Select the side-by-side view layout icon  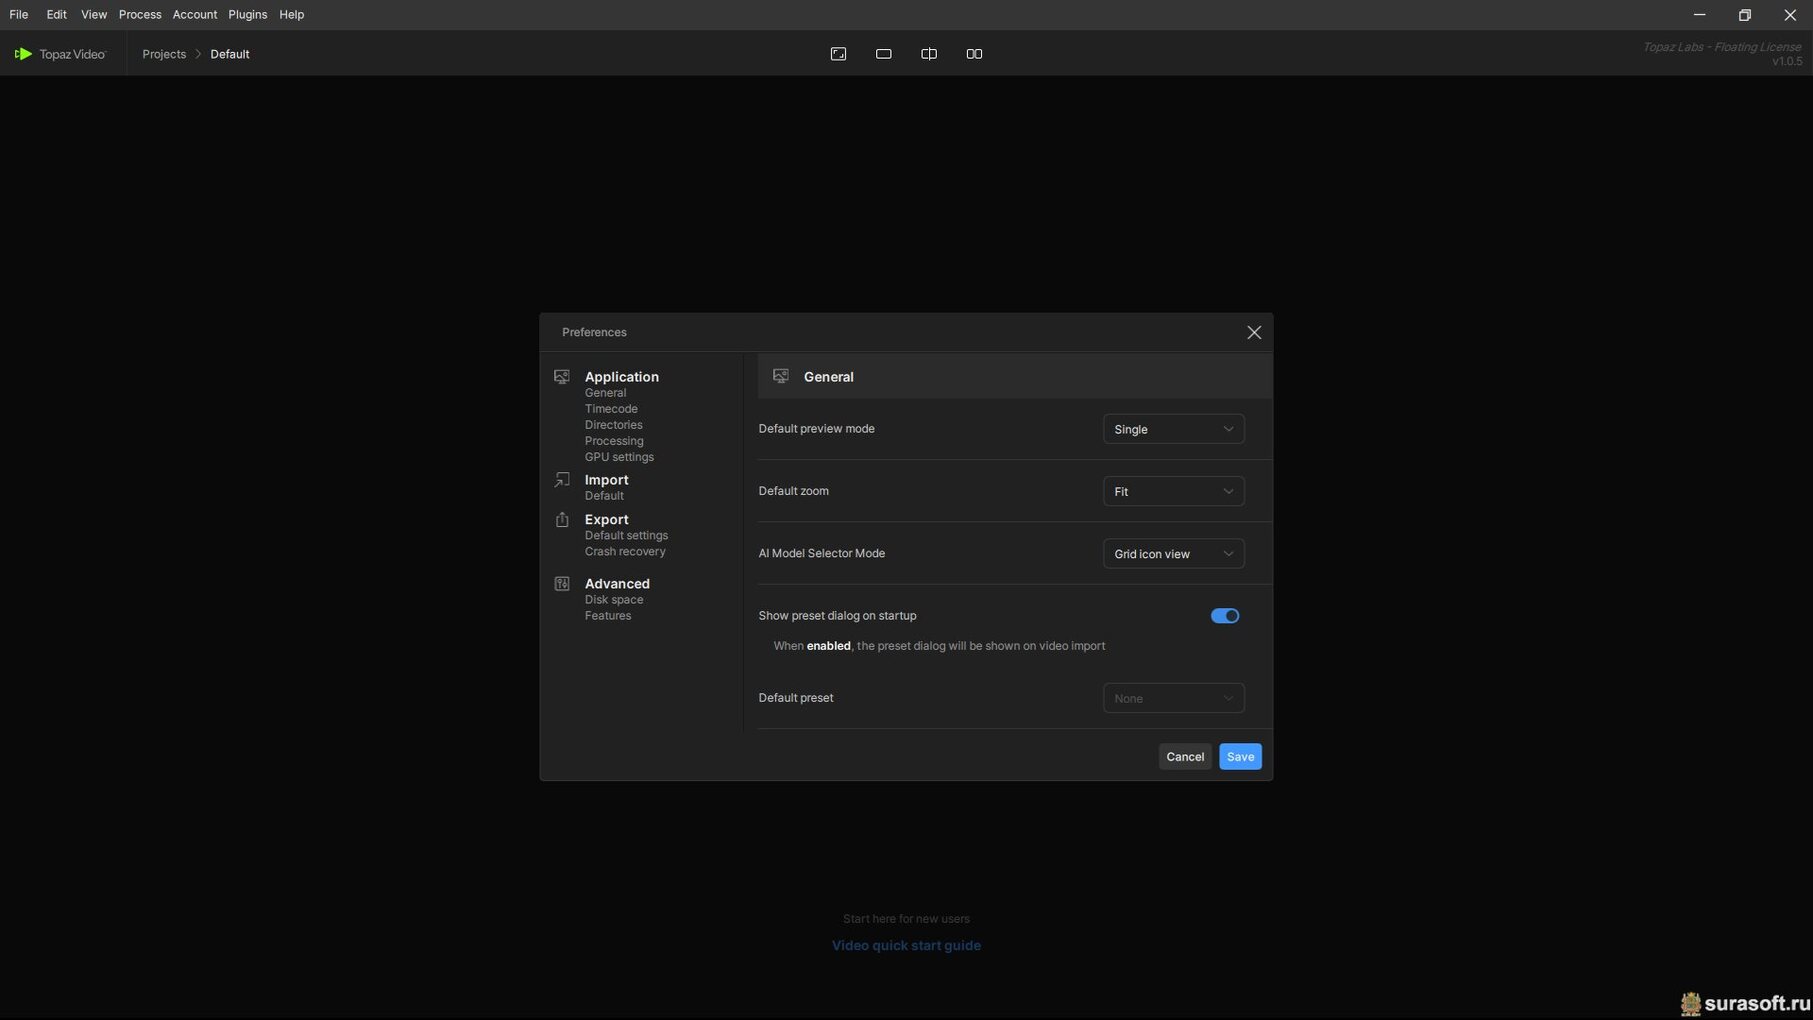pos(973,54)
